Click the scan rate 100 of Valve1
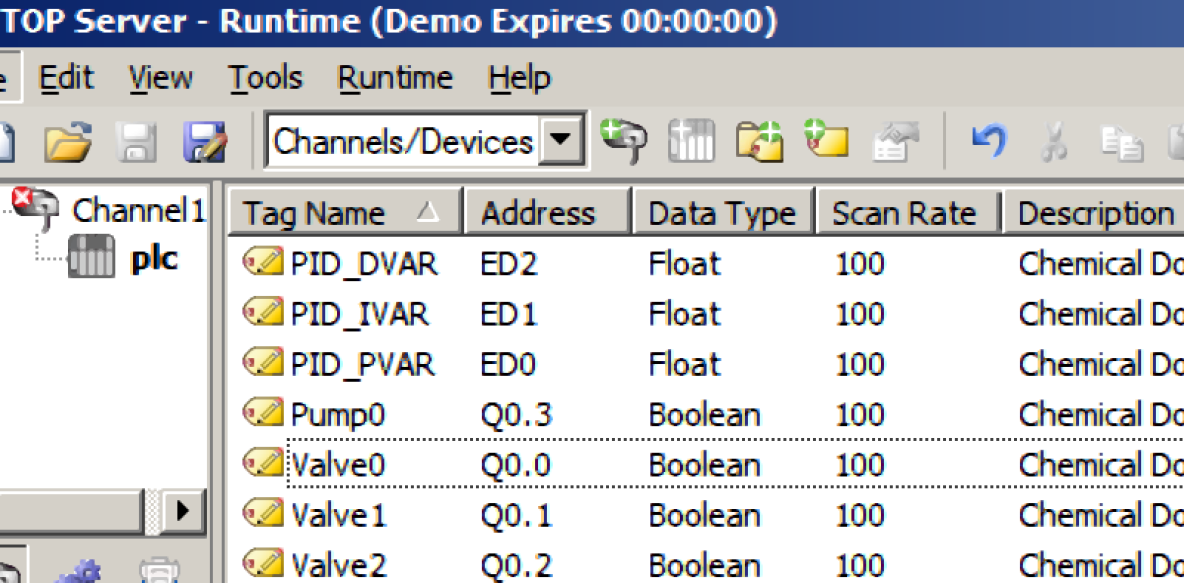This screenshot has height=583, width=1184. point(859,515)
